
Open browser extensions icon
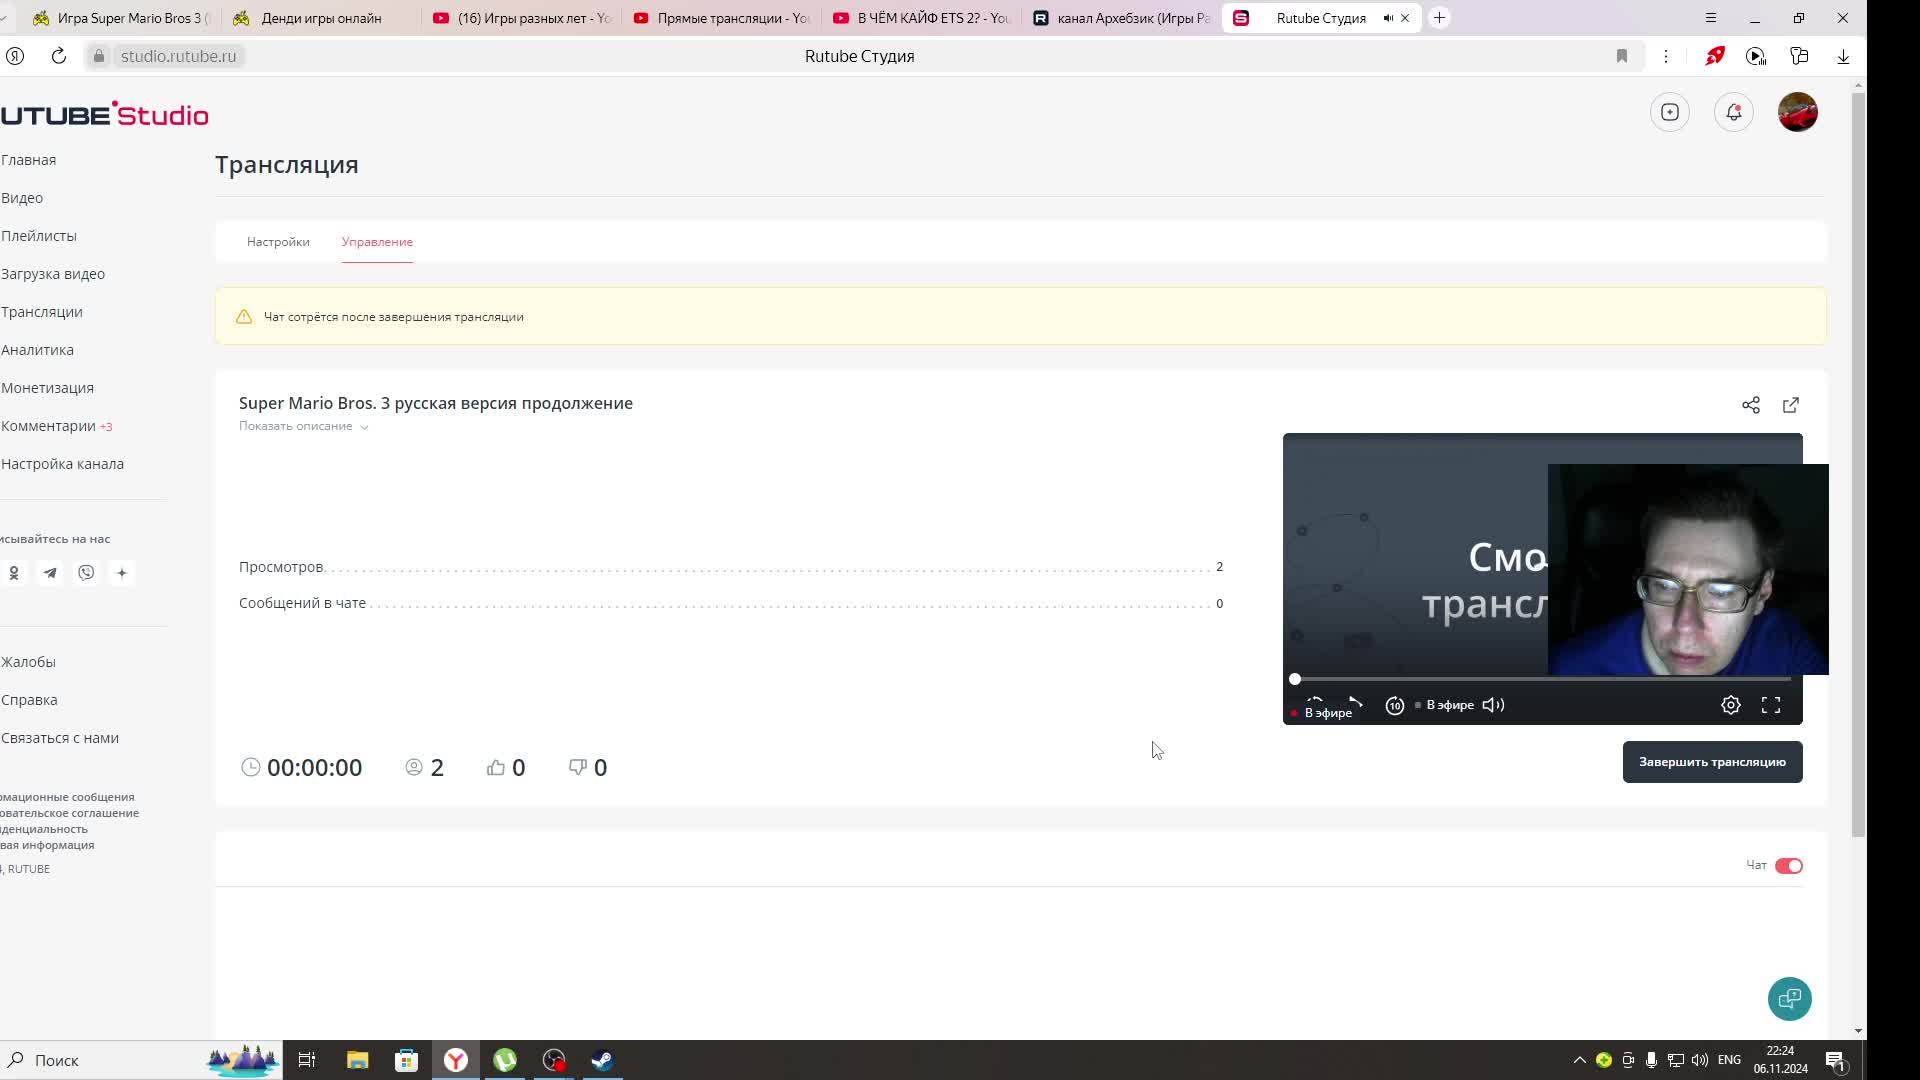1799,56
